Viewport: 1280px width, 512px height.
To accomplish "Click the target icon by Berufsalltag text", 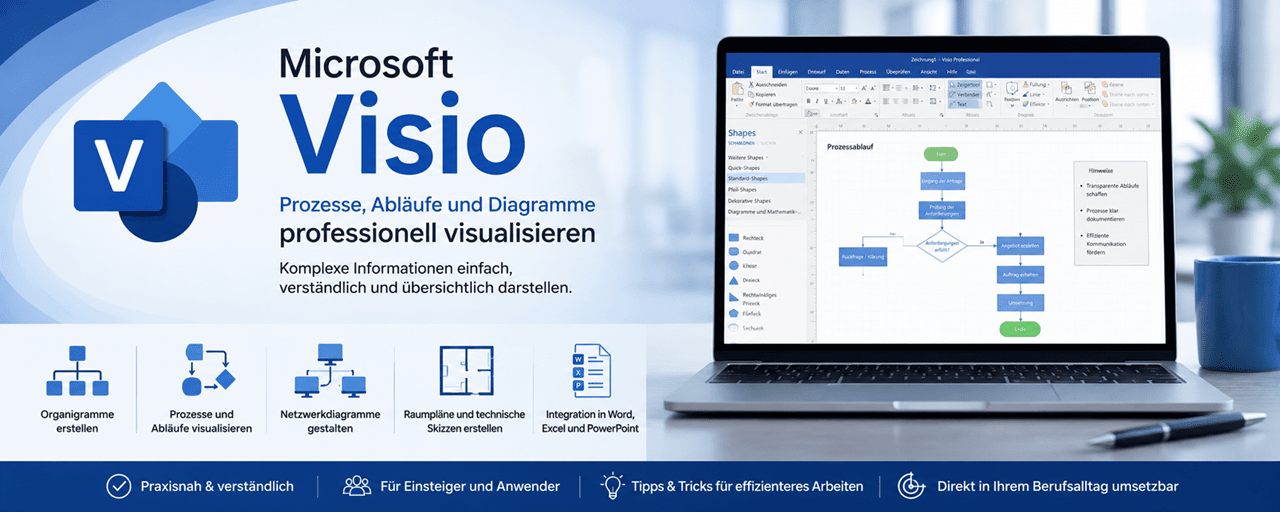I will tap(910, 486).
